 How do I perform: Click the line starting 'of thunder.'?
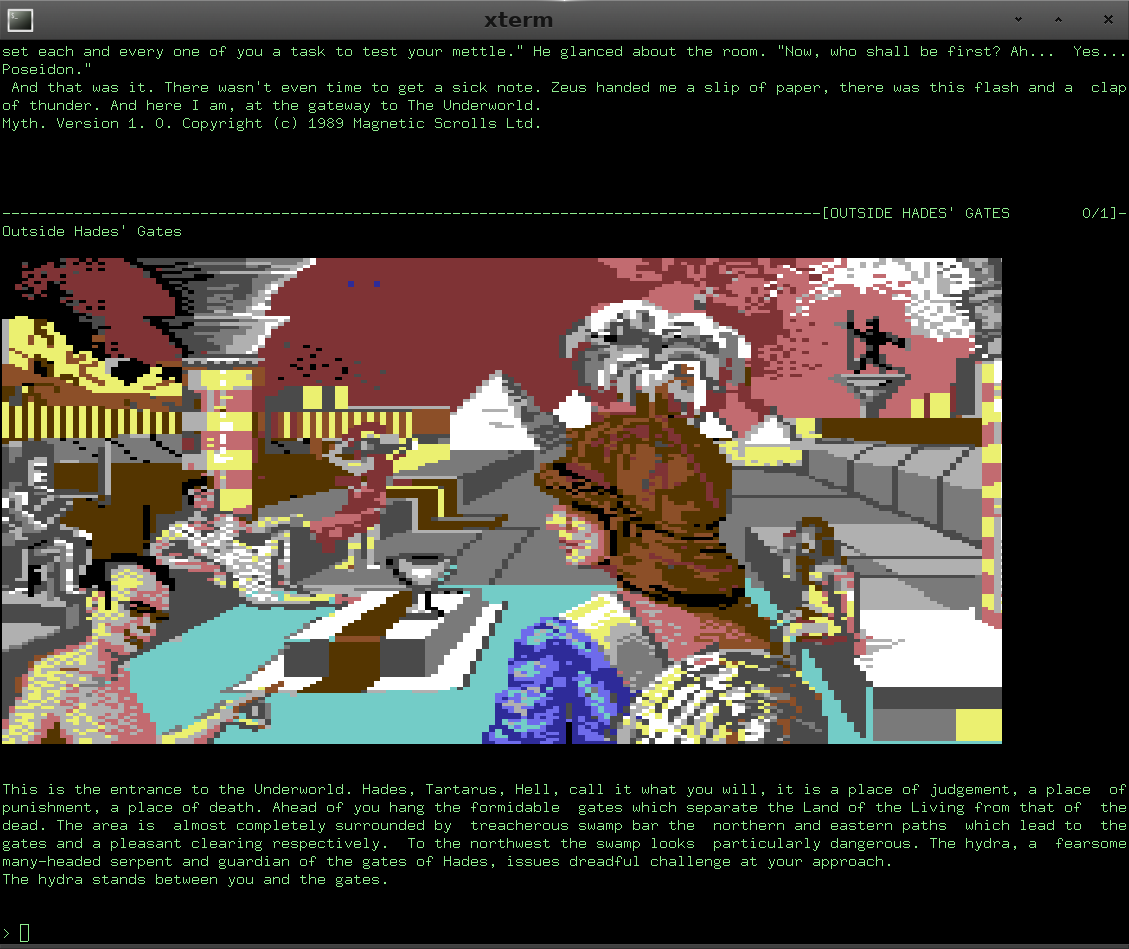(x=271, y=105)
